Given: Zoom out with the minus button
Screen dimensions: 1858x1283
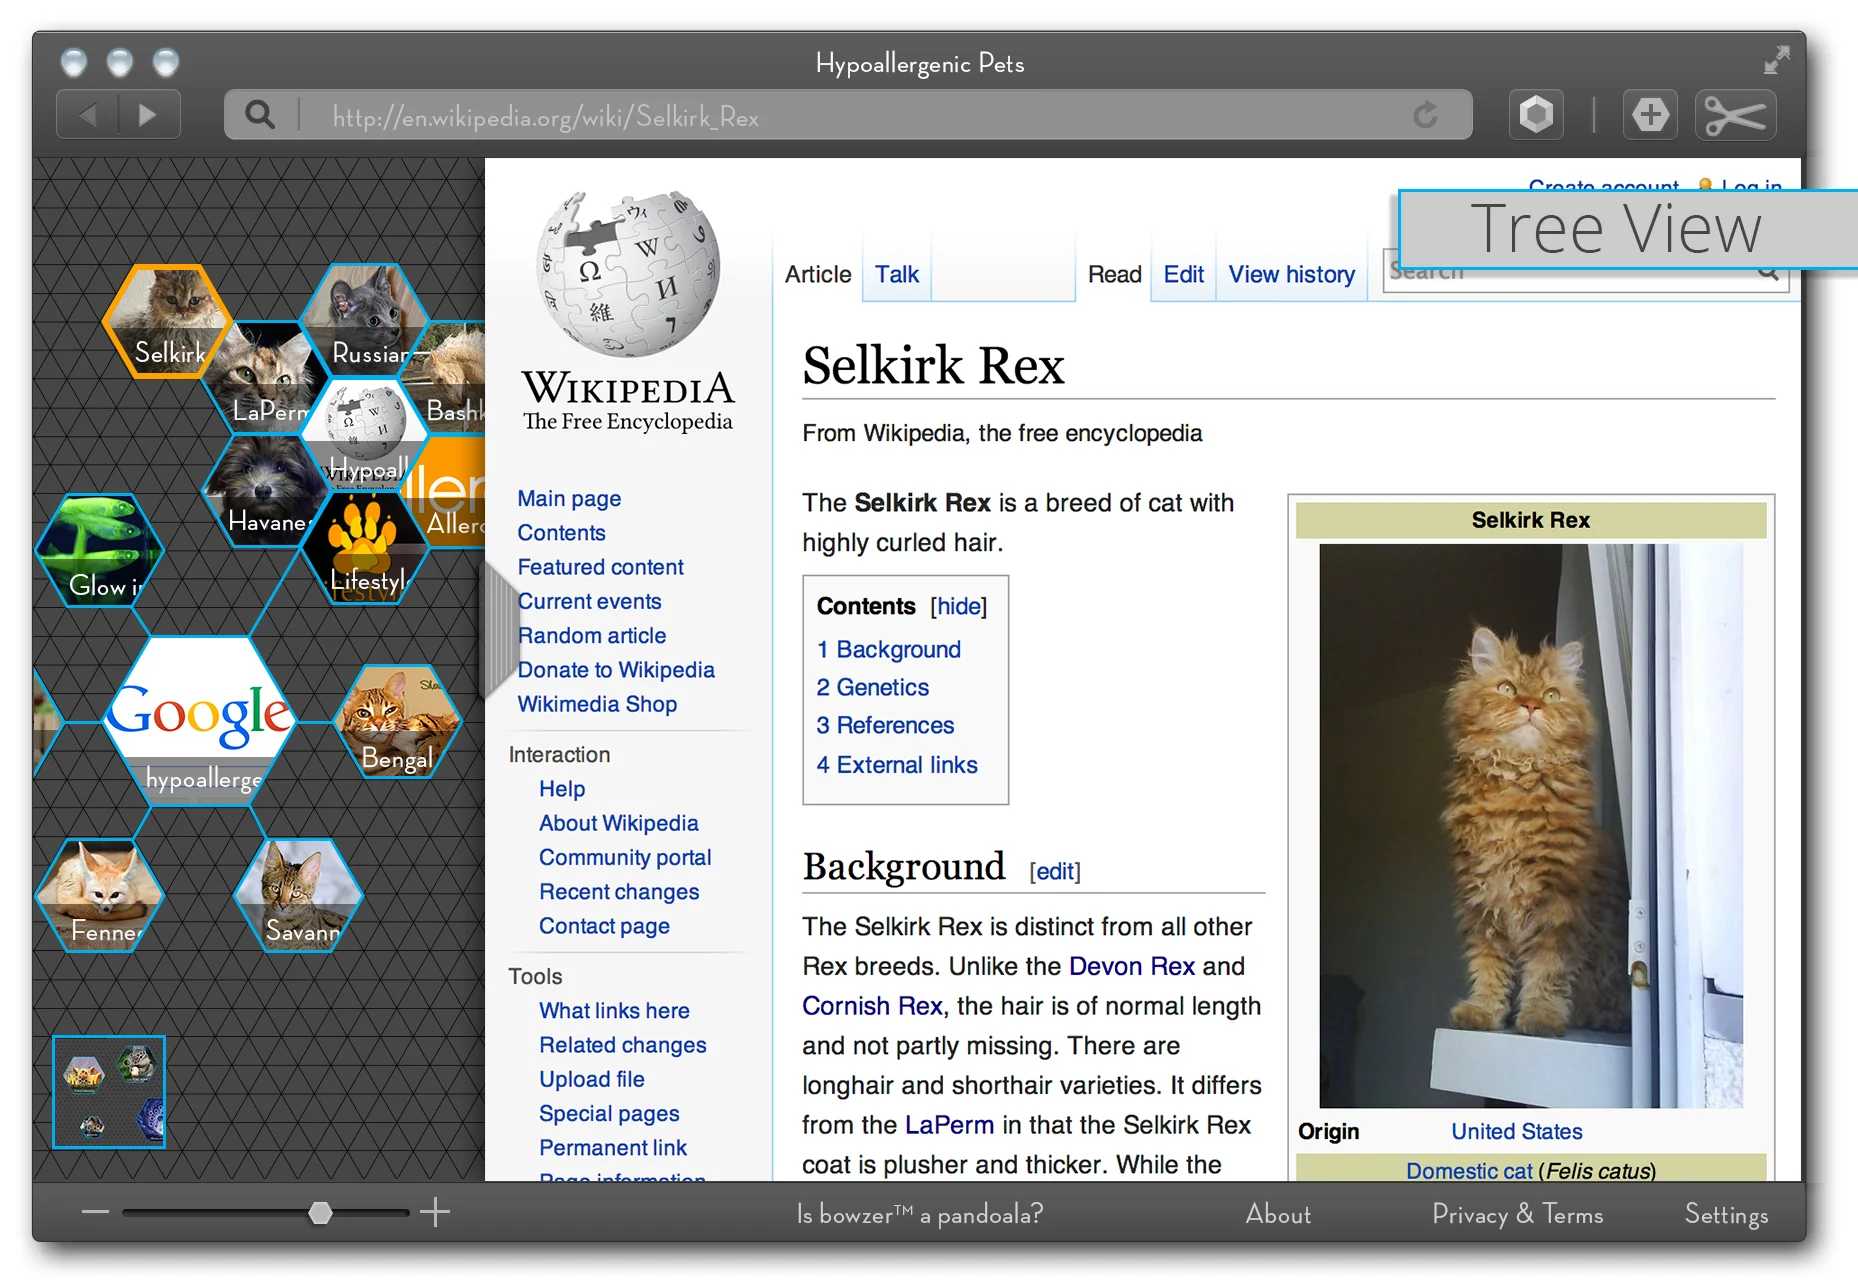Looking at the screenshot, I should pyautogui.click(x=95, y=1212).
